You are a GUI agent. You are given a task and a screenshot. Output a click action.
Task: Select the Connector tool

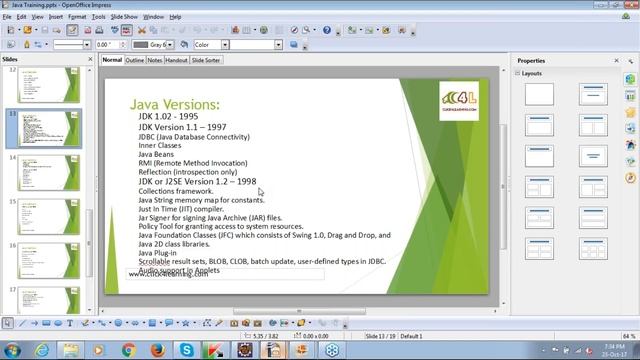(102, 323)
